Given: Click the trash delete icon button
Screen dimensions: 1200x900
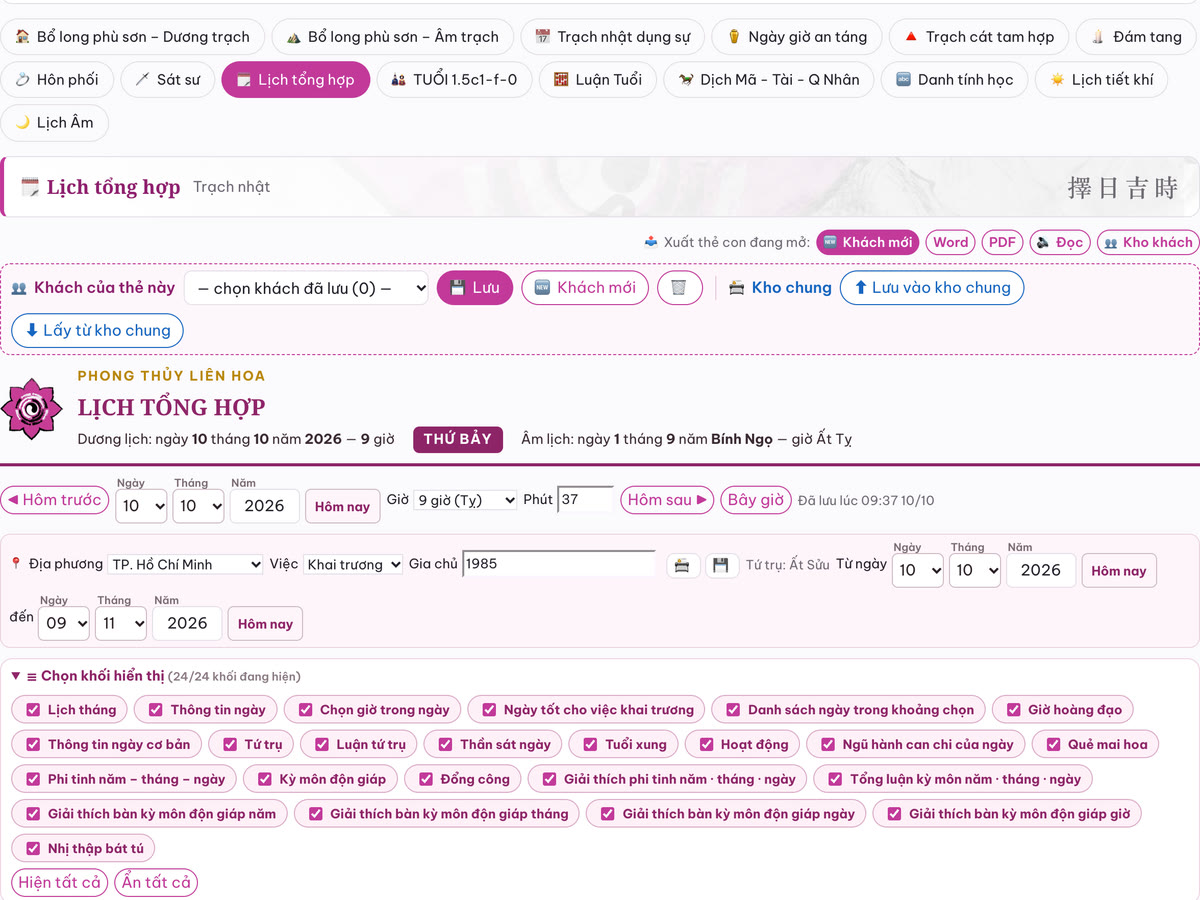Looking at the screenshot, I should point(679,288).
